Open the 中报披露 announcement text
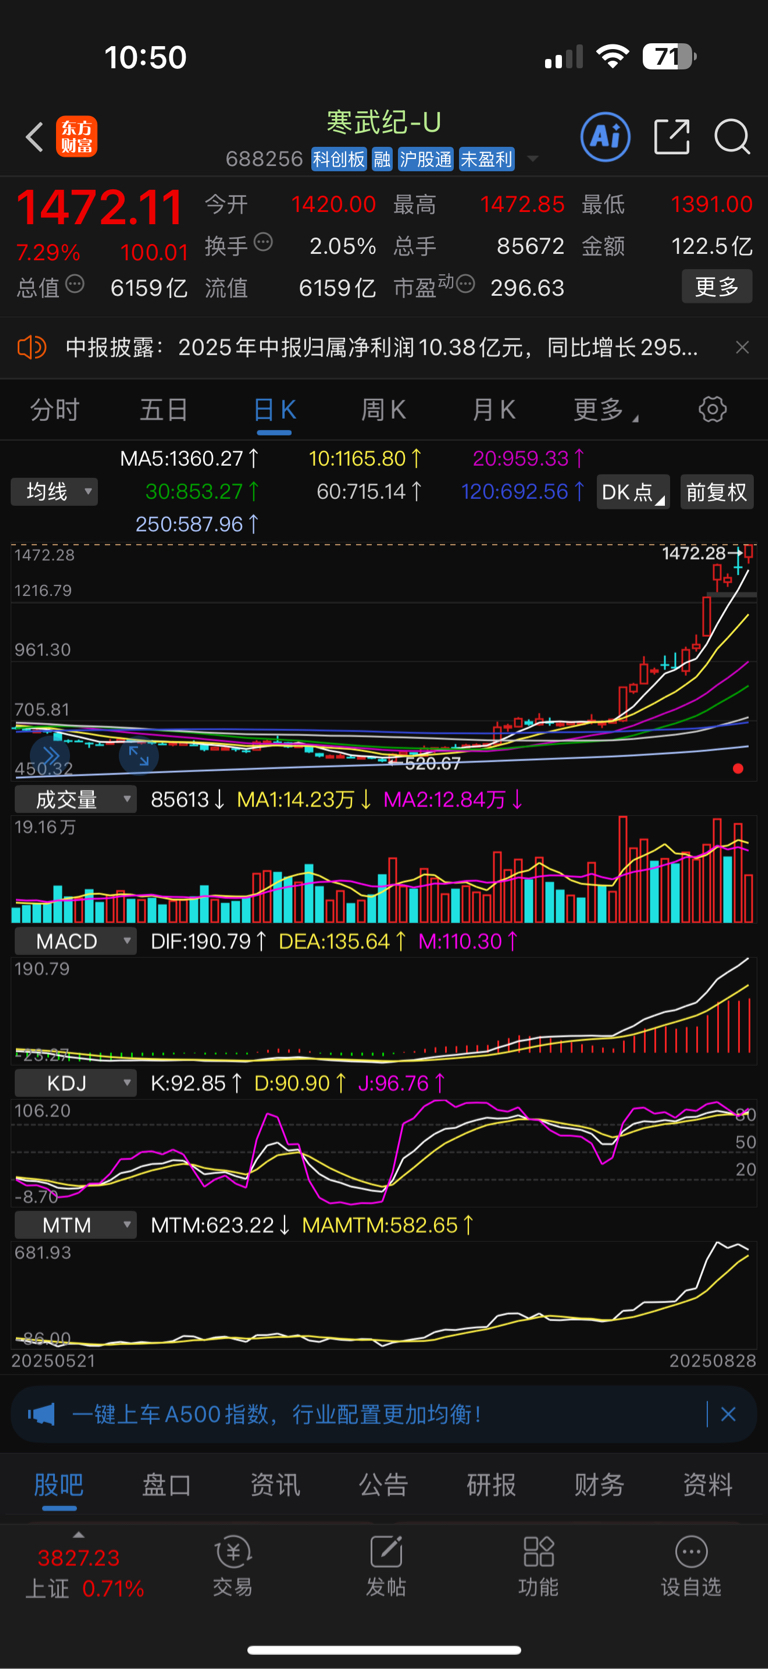The height and width of the screenshot is (1669, 768). [x=381, y=347]
